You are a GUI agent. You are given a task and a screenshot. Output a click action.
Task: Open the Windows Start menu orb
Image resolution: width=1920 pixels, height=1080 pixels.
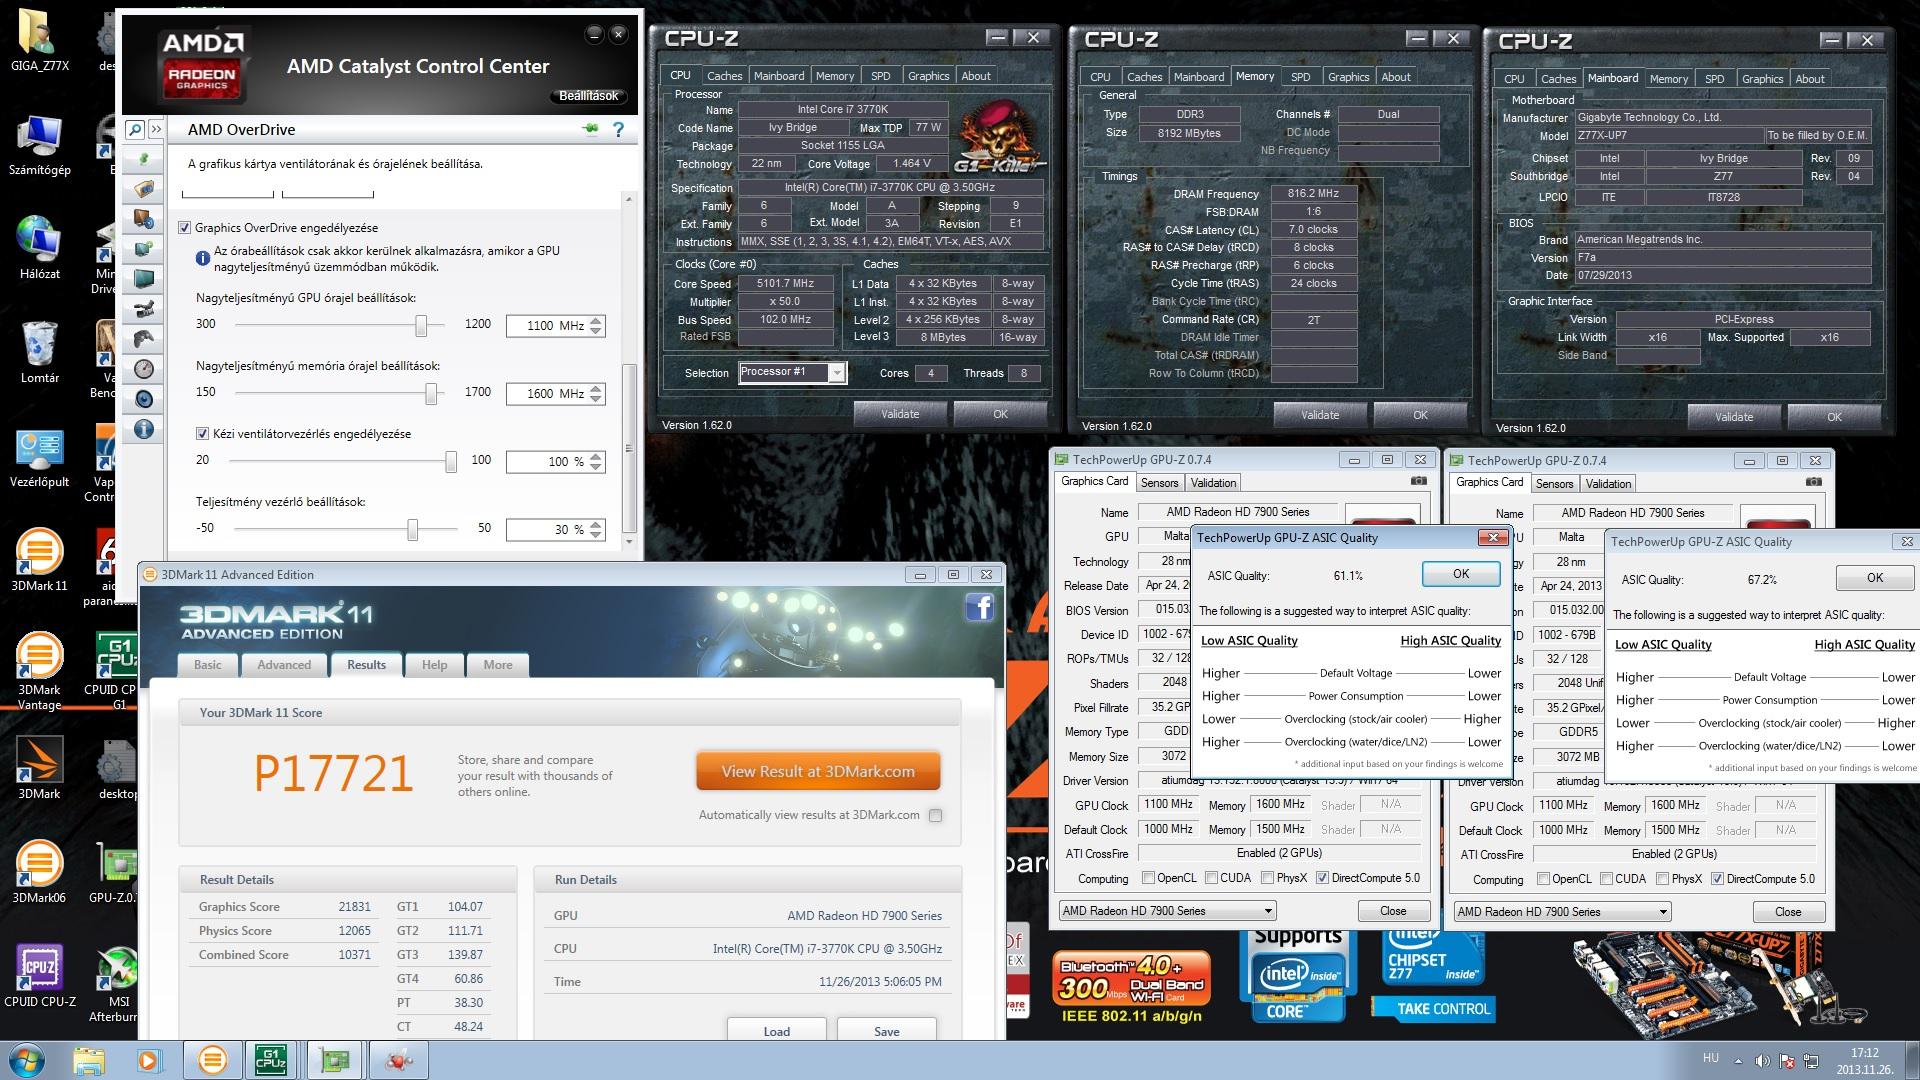point(27,1060)
